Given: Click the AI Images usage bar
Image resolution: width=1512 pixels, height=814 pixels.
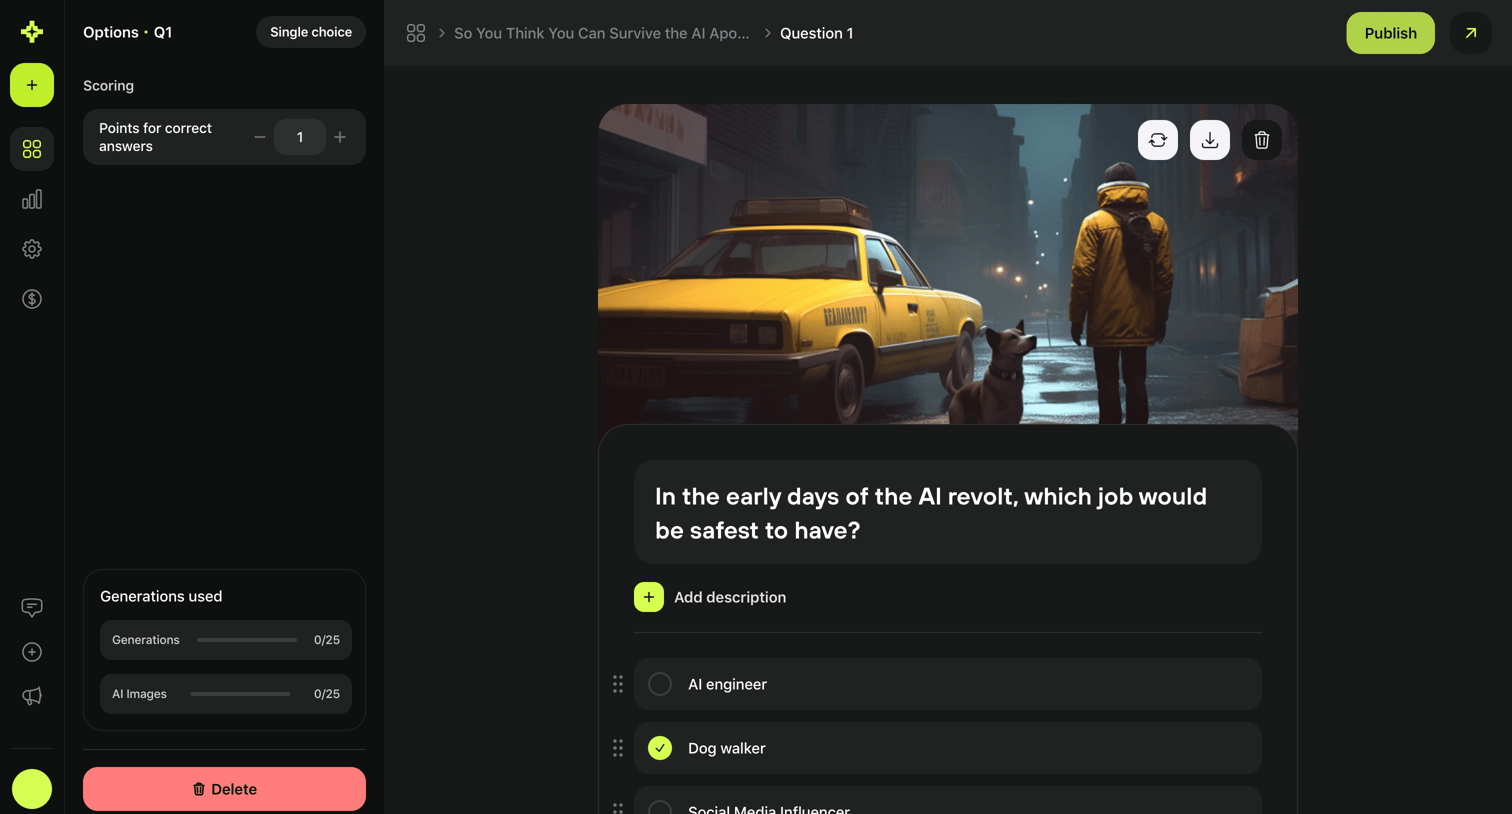Looking at the screenshot, I should (x=240, y=694).
